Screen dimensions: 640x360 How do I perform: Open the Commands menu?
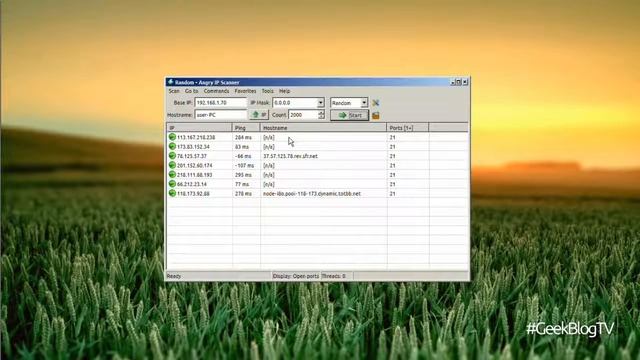click(x=216, y=91)
